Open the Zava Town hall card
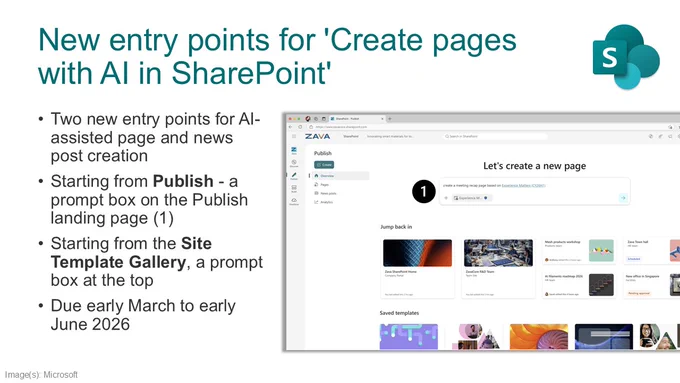This screenshot has width=680, height=383. [651, 251]
